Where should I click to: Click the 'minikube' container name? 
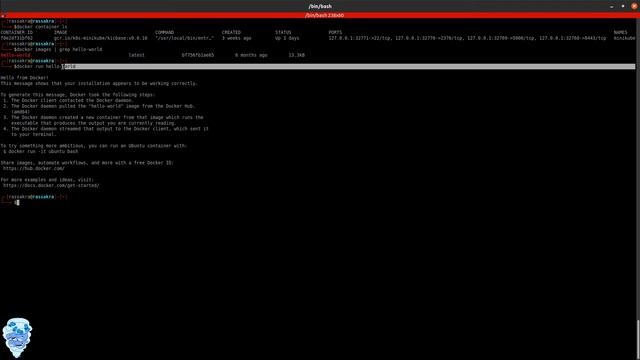point(624,38)
